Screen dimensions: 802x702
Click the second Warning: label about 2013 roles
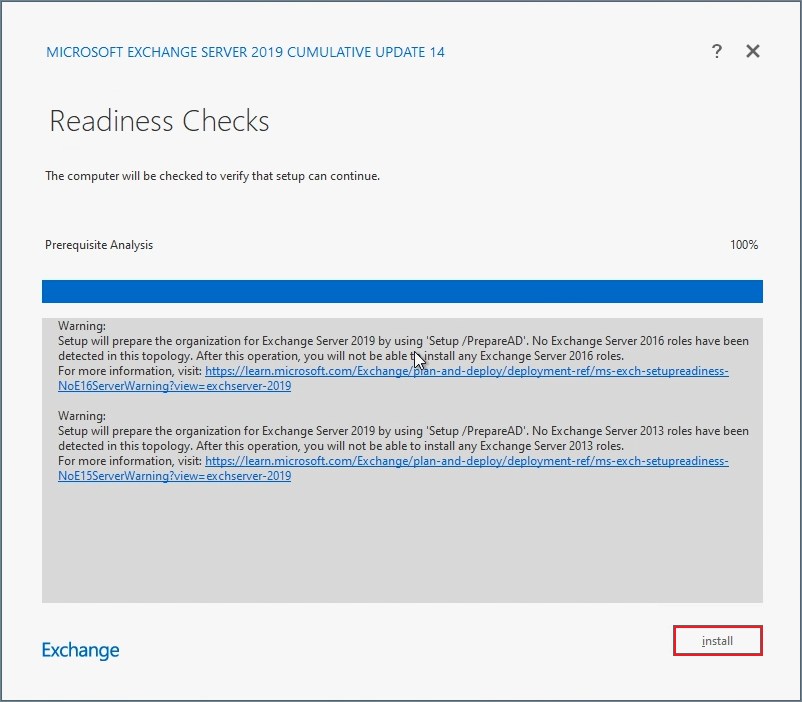(x=82, y=415)
